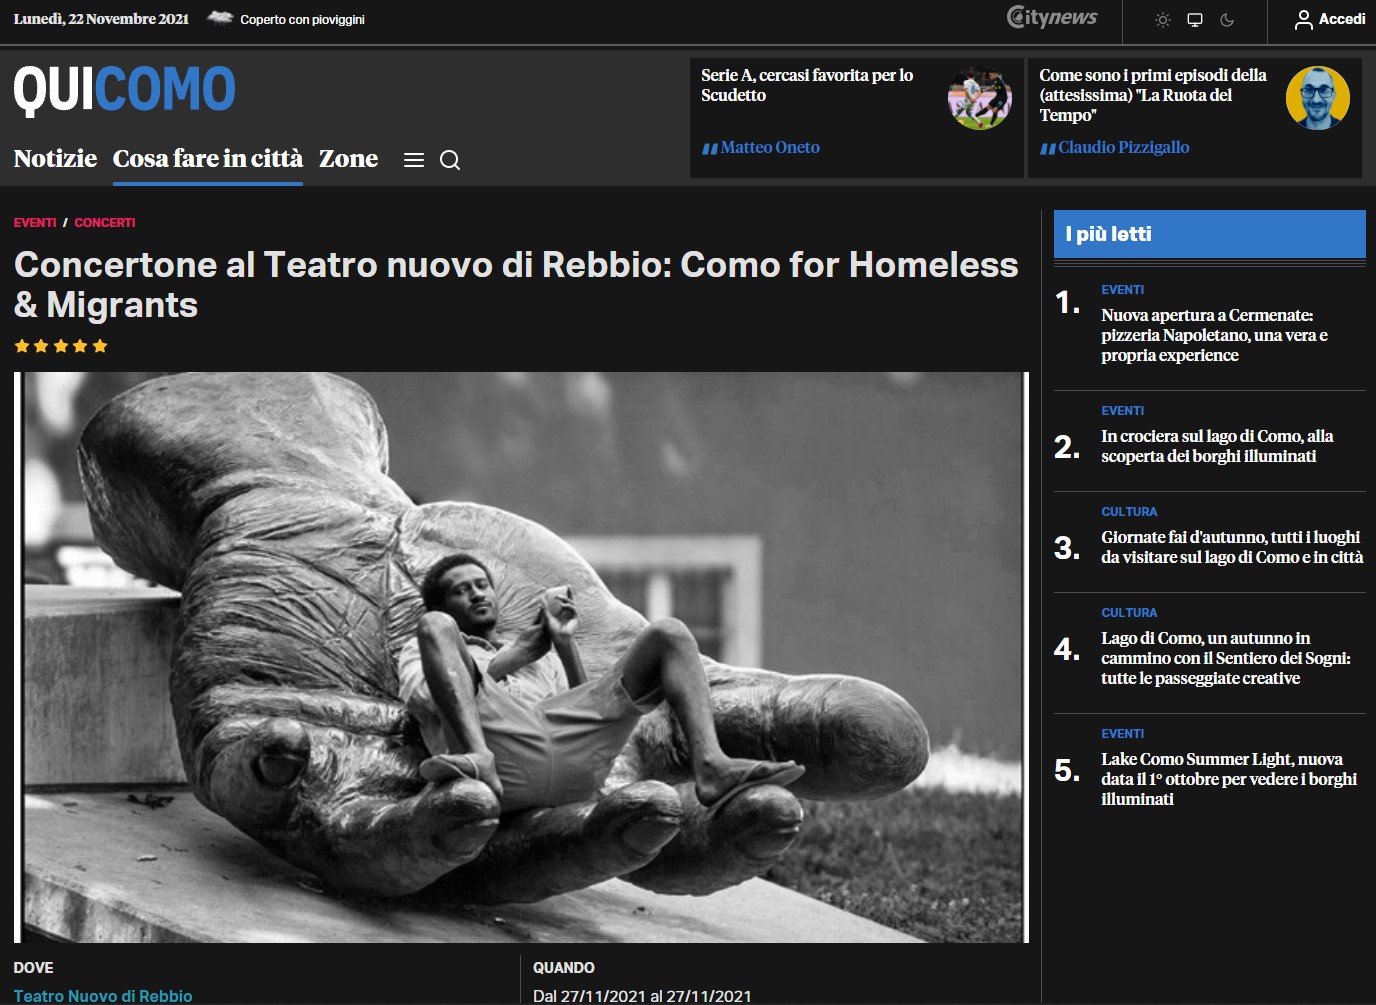Screen dimensions: 1376x1005
Task: Click Cultura label above Giornate fai article
Action: click(1129, 512)
